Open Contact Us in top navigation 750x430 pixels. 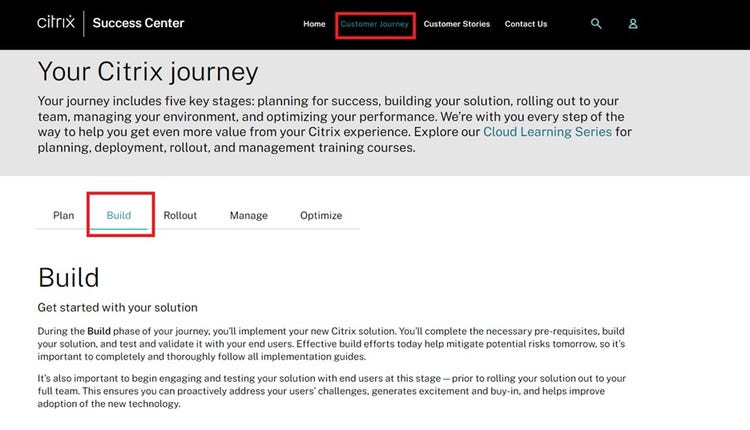[526, 24]
